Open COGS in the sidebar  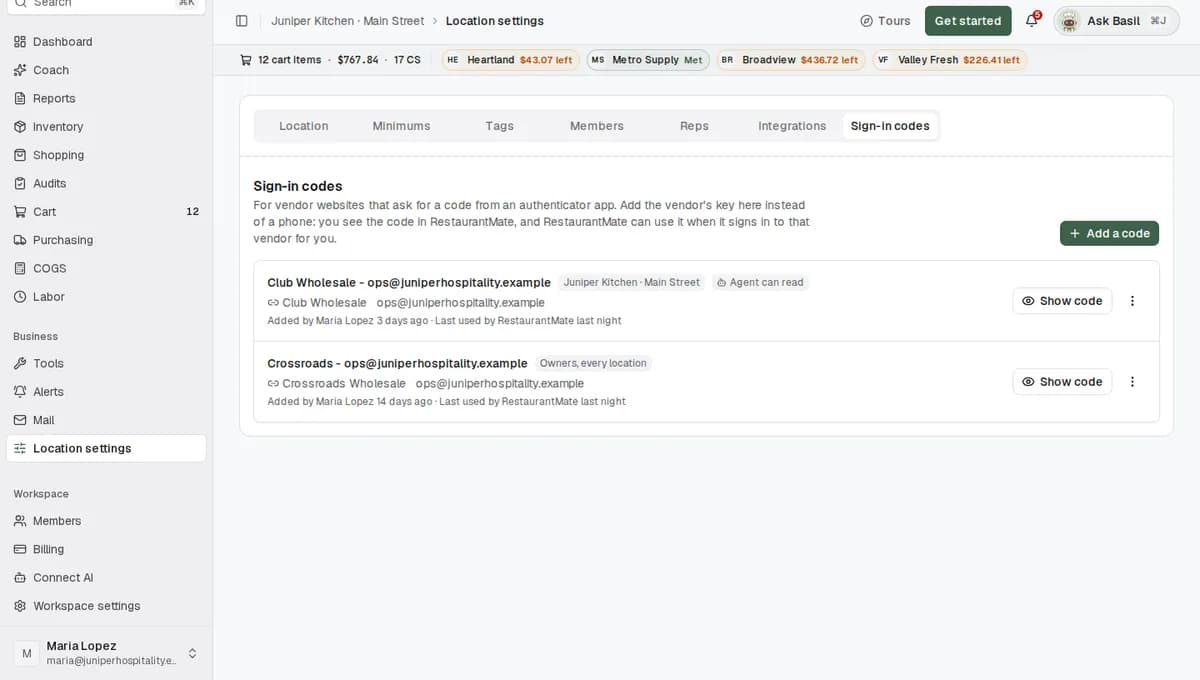pyautogui.click(x=106, y=268)
